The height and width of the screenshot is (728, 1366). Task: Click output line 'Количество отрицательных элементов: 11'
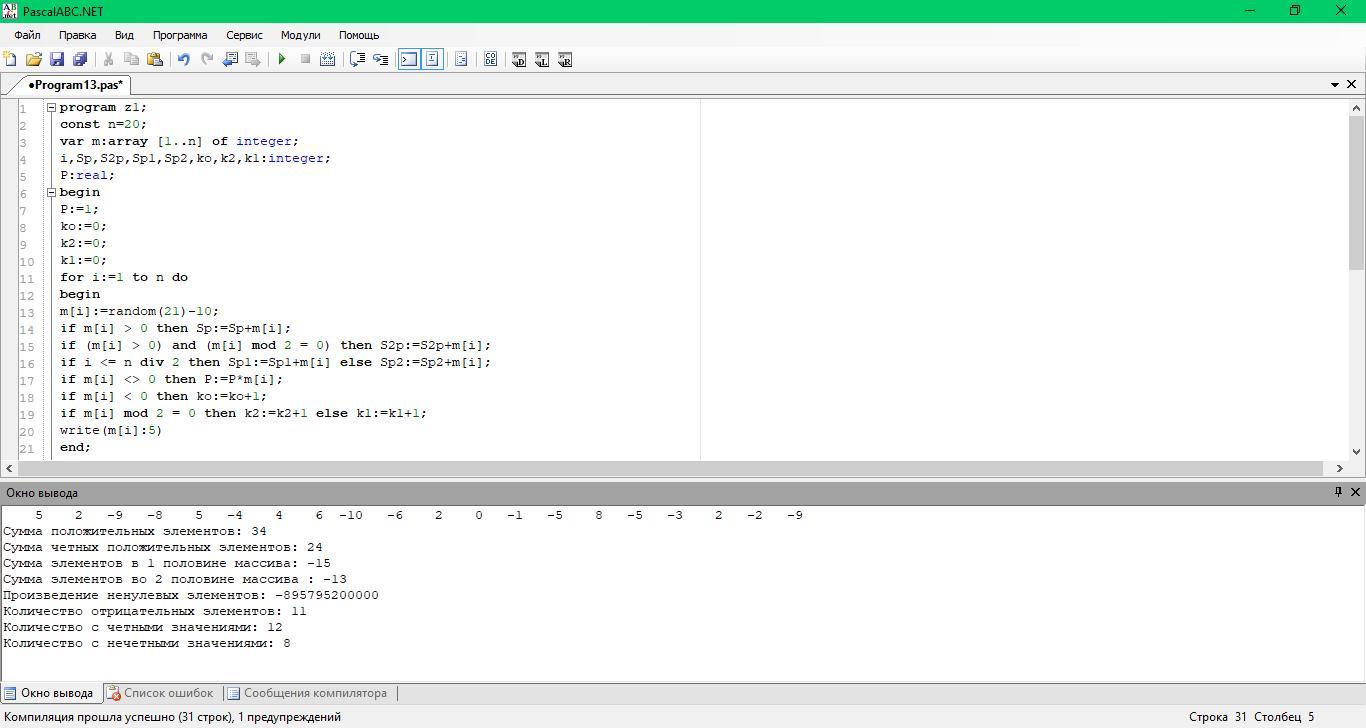(155, 611)
